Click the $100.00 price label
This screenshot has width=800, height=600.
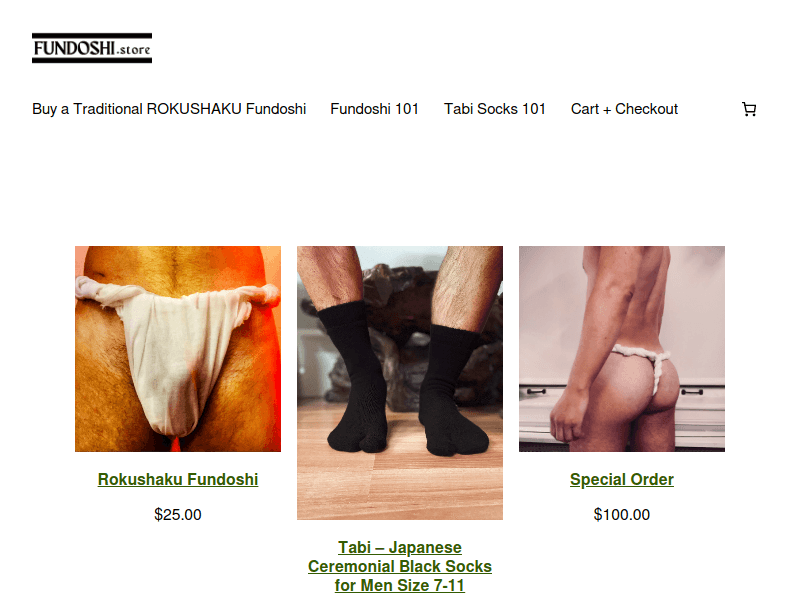tap(622, 514)
